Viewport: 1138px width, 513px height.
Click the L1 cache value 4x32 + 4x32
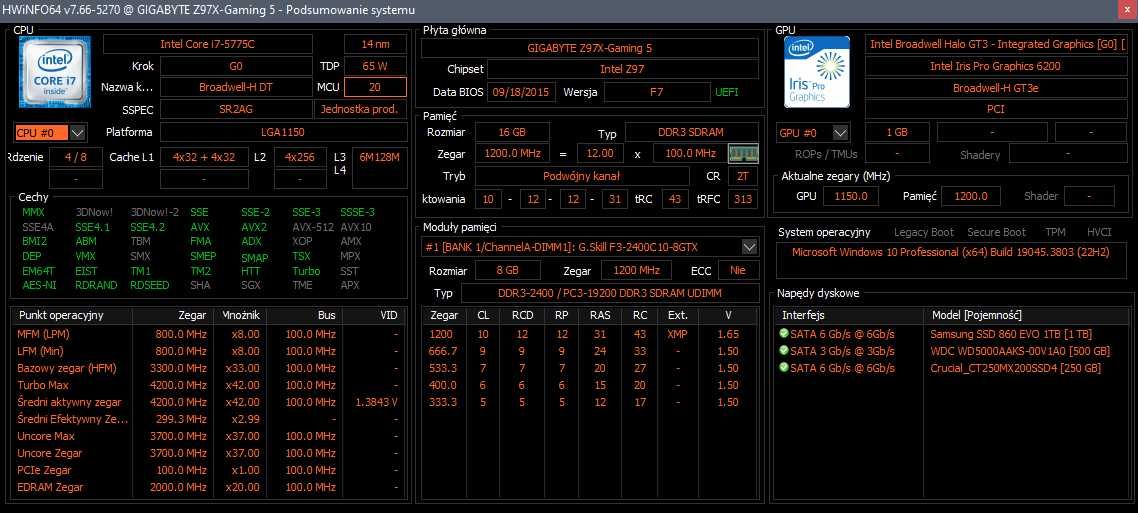click(x=203, y=157)
